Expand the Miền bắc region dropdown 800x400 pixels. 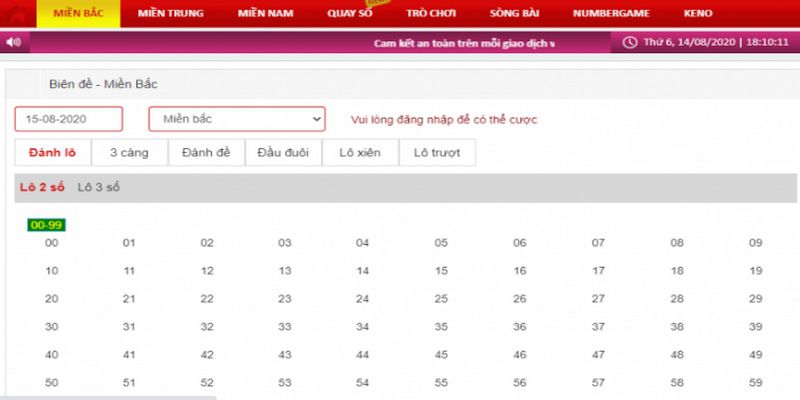click(x=237, y=119)
